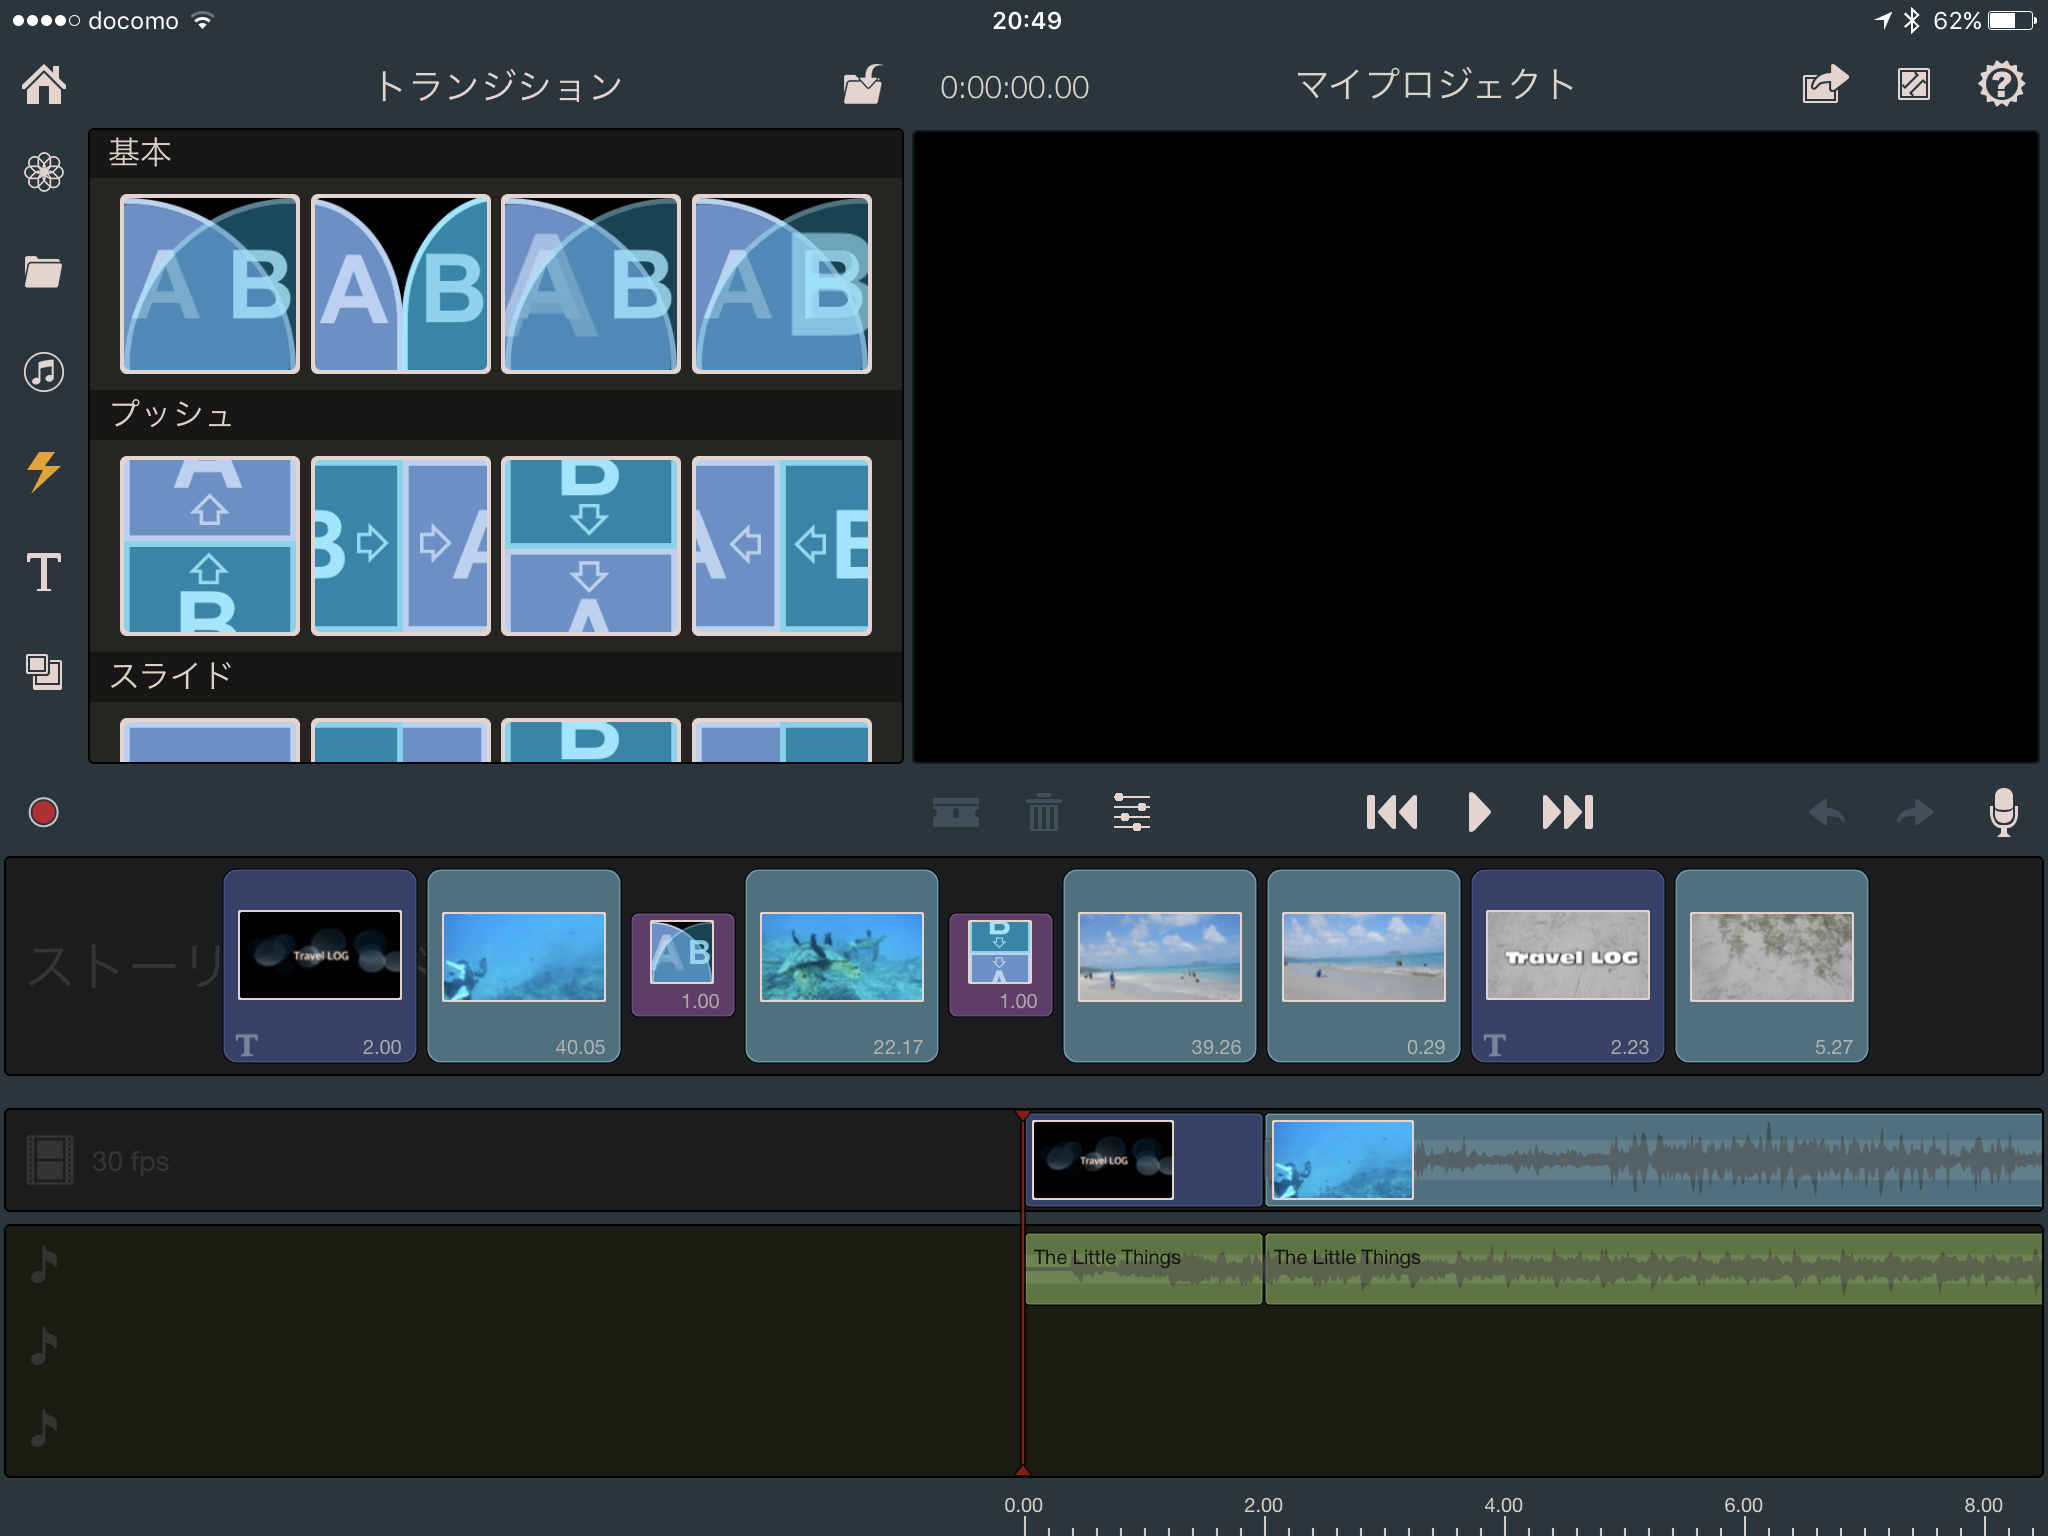Open the media folder library
Viewport: 2048px width, 1536px height.
pos(44,272)
